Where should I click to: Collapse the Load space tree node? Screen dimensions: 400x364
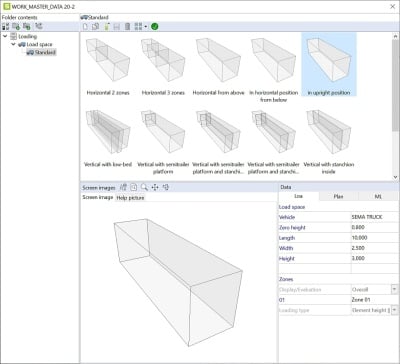tap(13, 44)
